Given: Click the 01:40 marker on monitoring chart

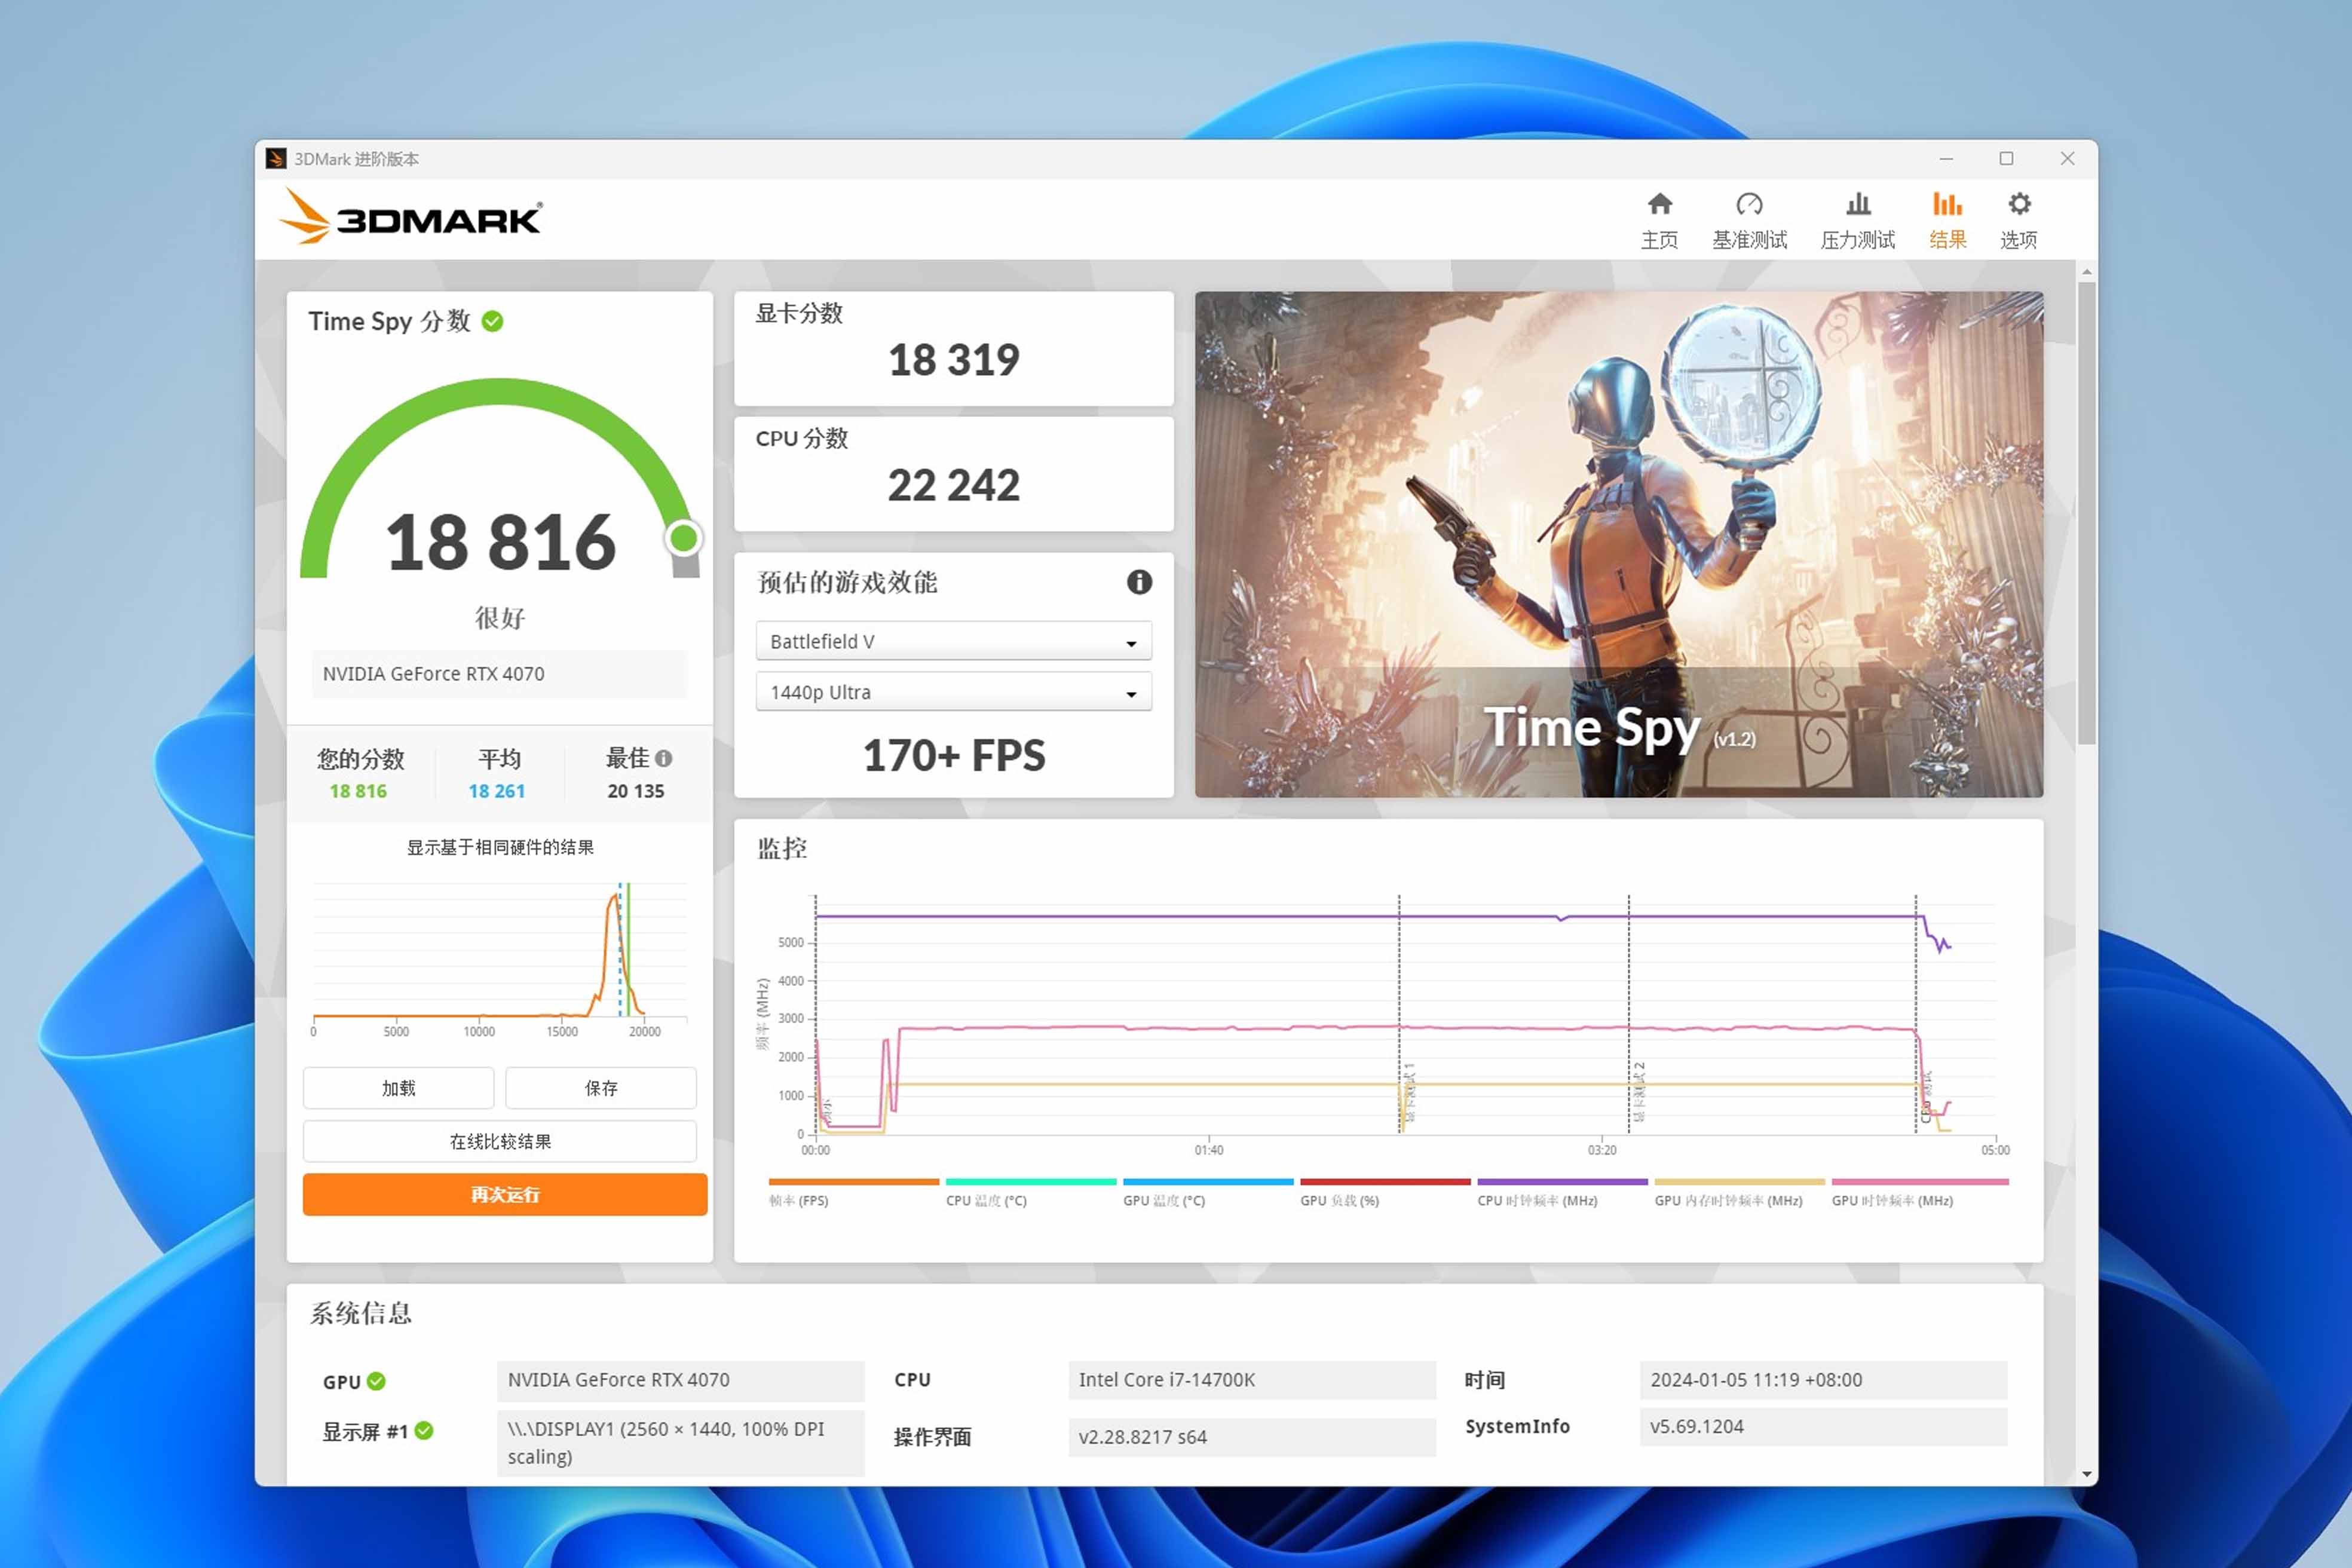Looking at the screenshot, I should [x=1208, y=1150].
